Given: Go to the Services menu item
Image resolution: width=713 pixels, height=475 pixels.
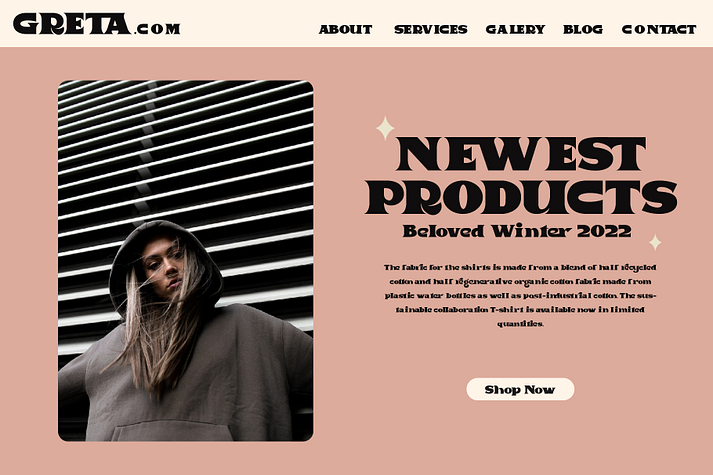Looking at the screenshot, I should coord(430,30).
